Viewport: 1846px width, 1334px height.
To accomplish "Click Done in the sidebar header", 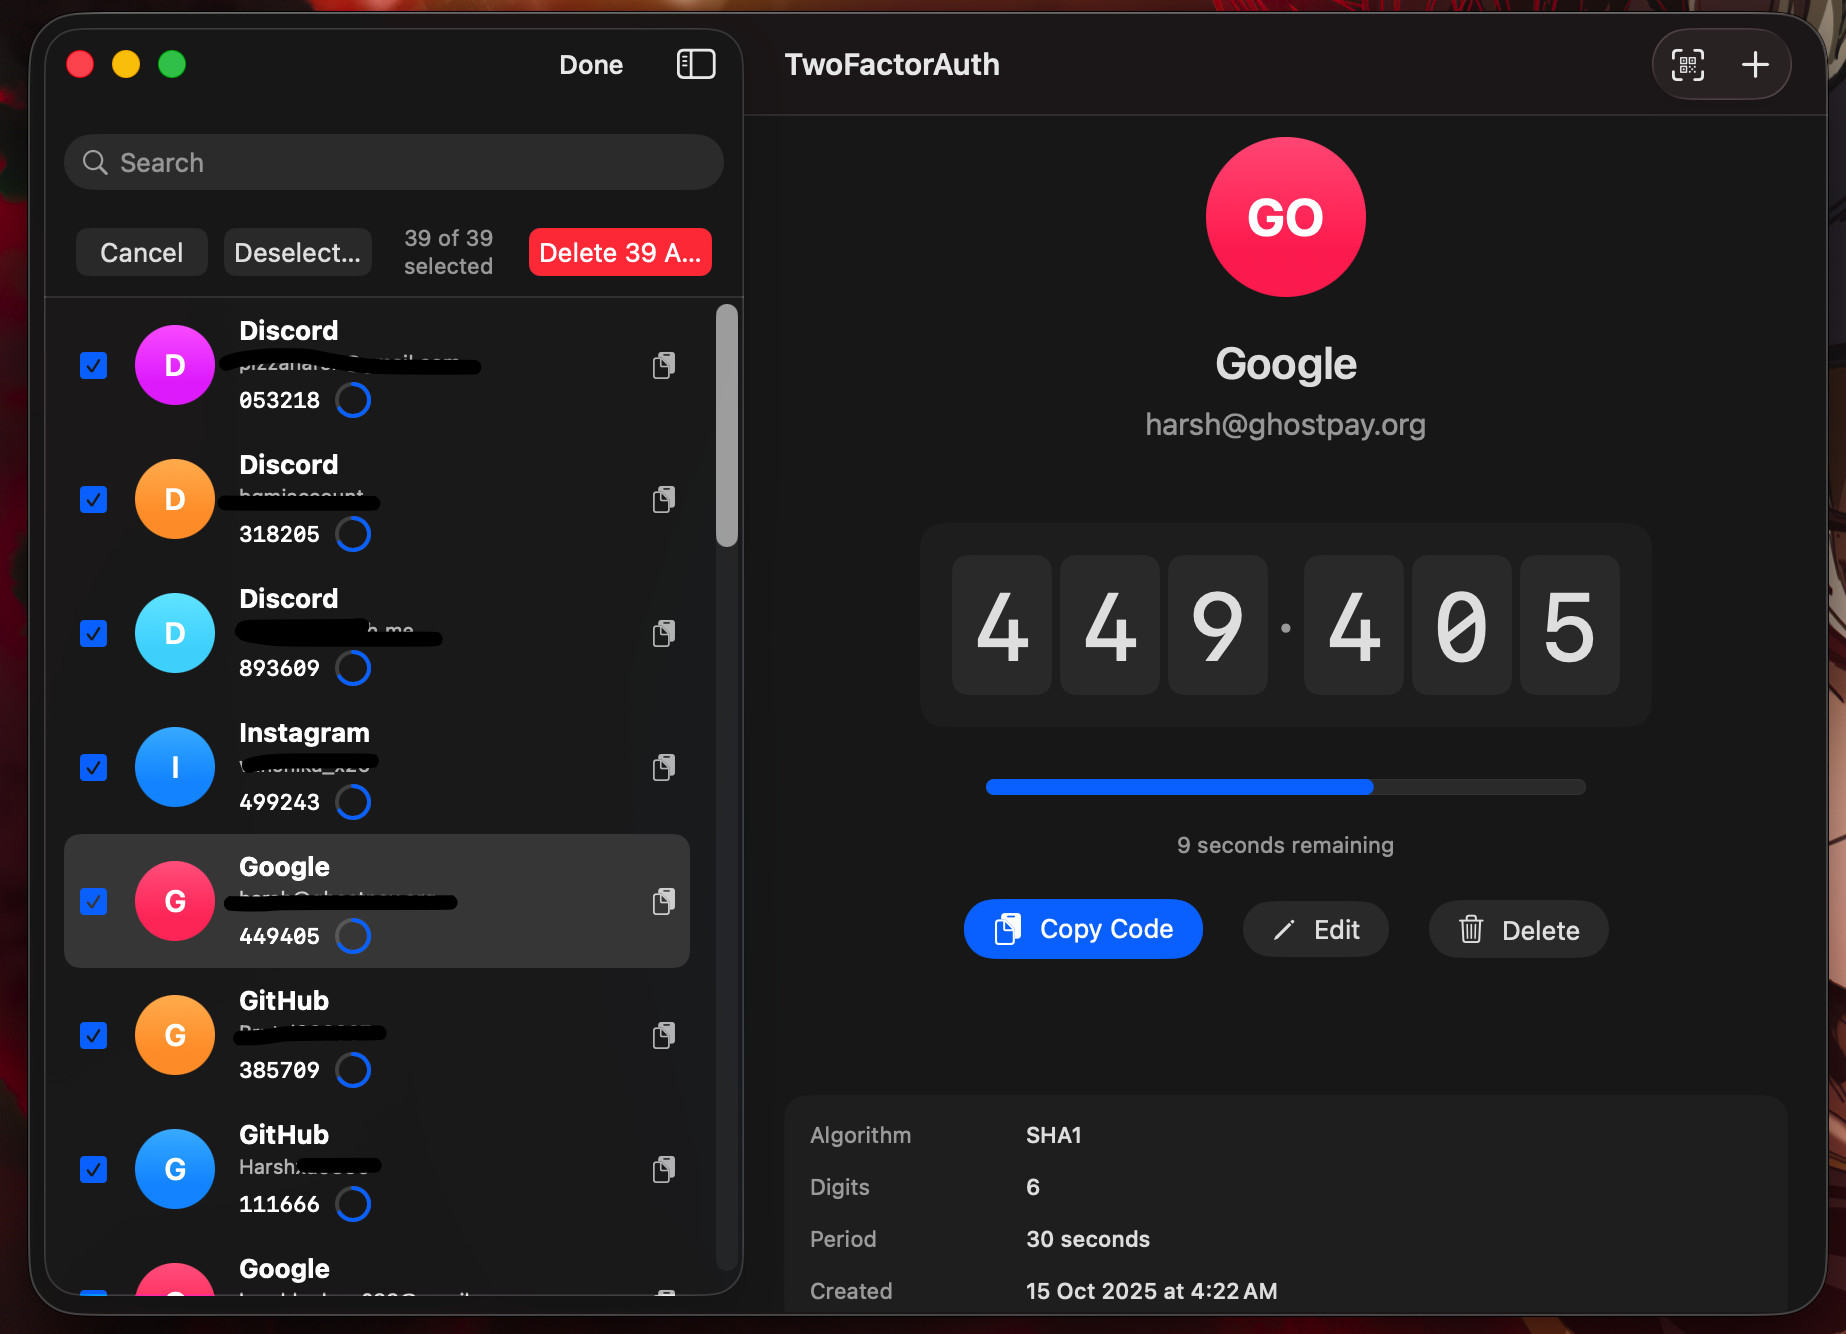I will pos(591,65).
